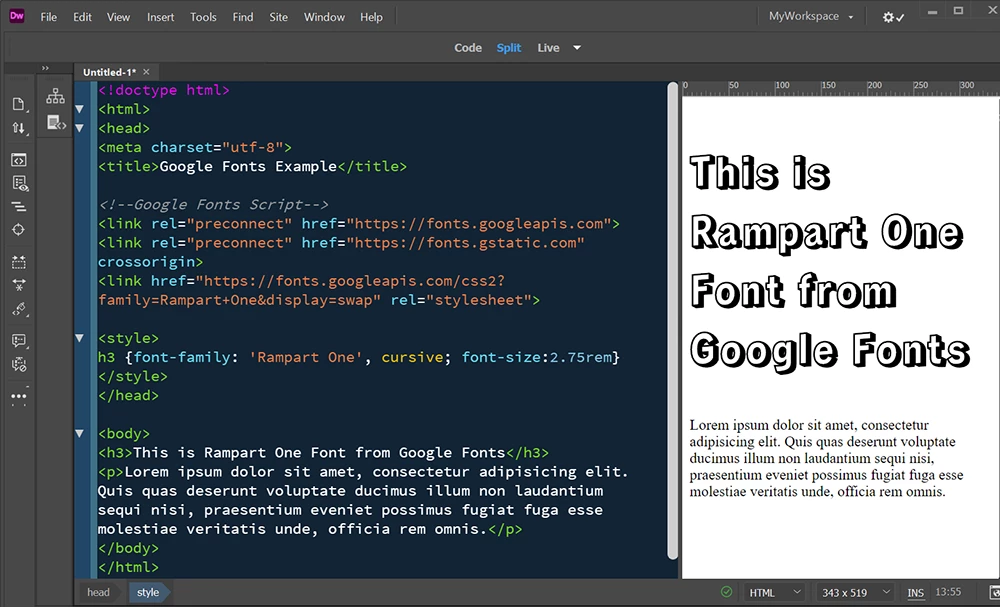Screen dimensions: 1000x607
Task: Click the Expand All icon with asterisk
Action: pyautogui.click(x=18, y=285)
